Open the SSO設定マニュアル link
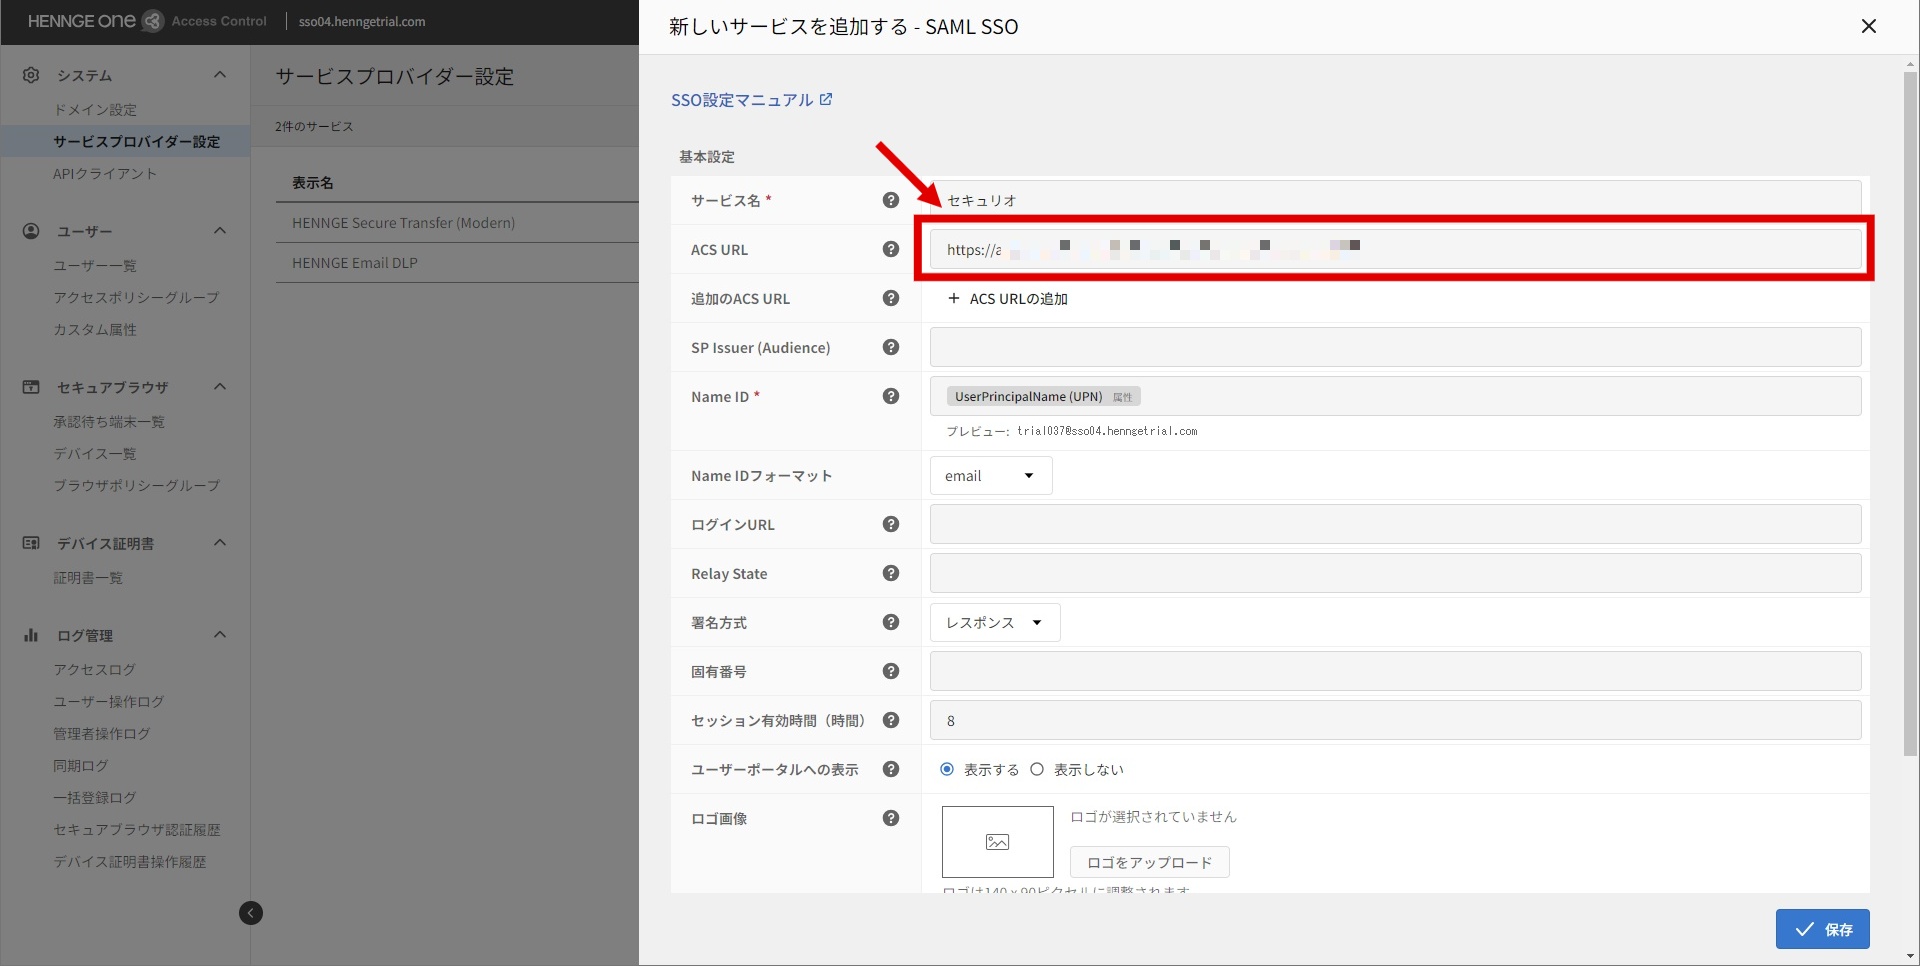The height and width of the screenshot is (966, 1920). pyautogui.click(x=751, y=100)
